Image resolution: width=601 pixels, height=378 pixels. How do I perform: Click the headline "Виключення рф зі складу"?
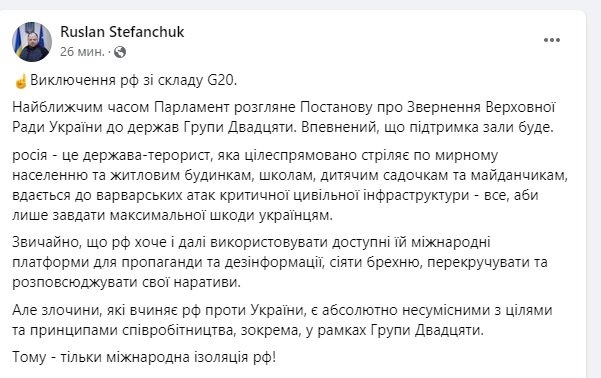point(117,81)
